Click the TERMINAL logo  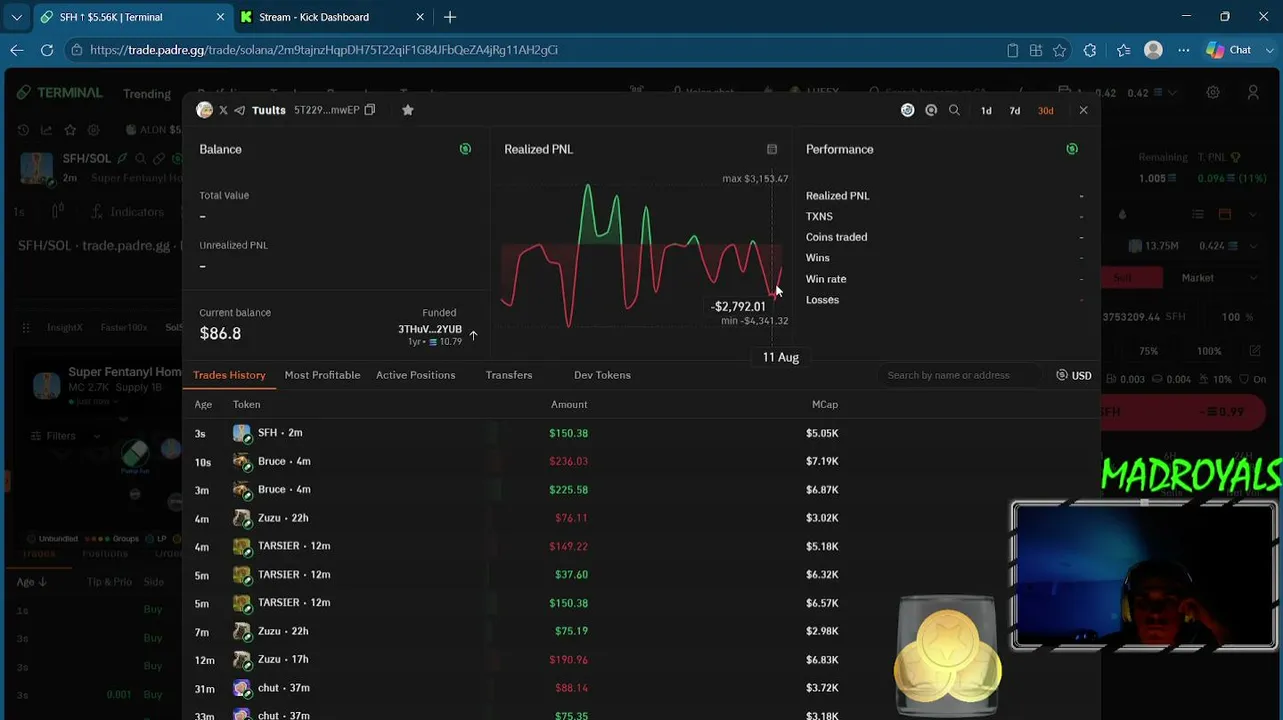(x=60, y=92)
